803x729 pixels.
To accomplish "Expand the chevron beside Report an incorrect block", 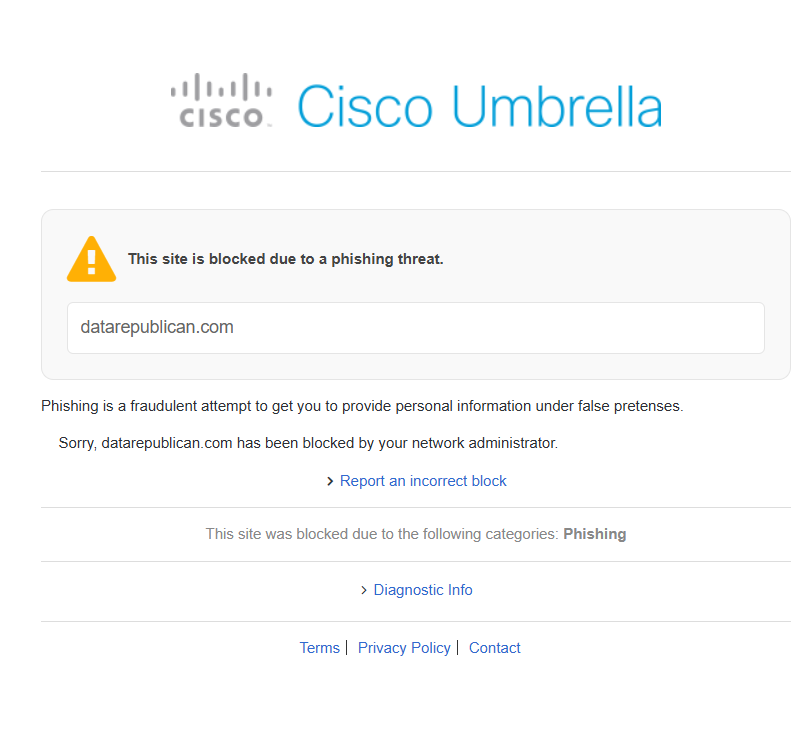I will (330, 481).
